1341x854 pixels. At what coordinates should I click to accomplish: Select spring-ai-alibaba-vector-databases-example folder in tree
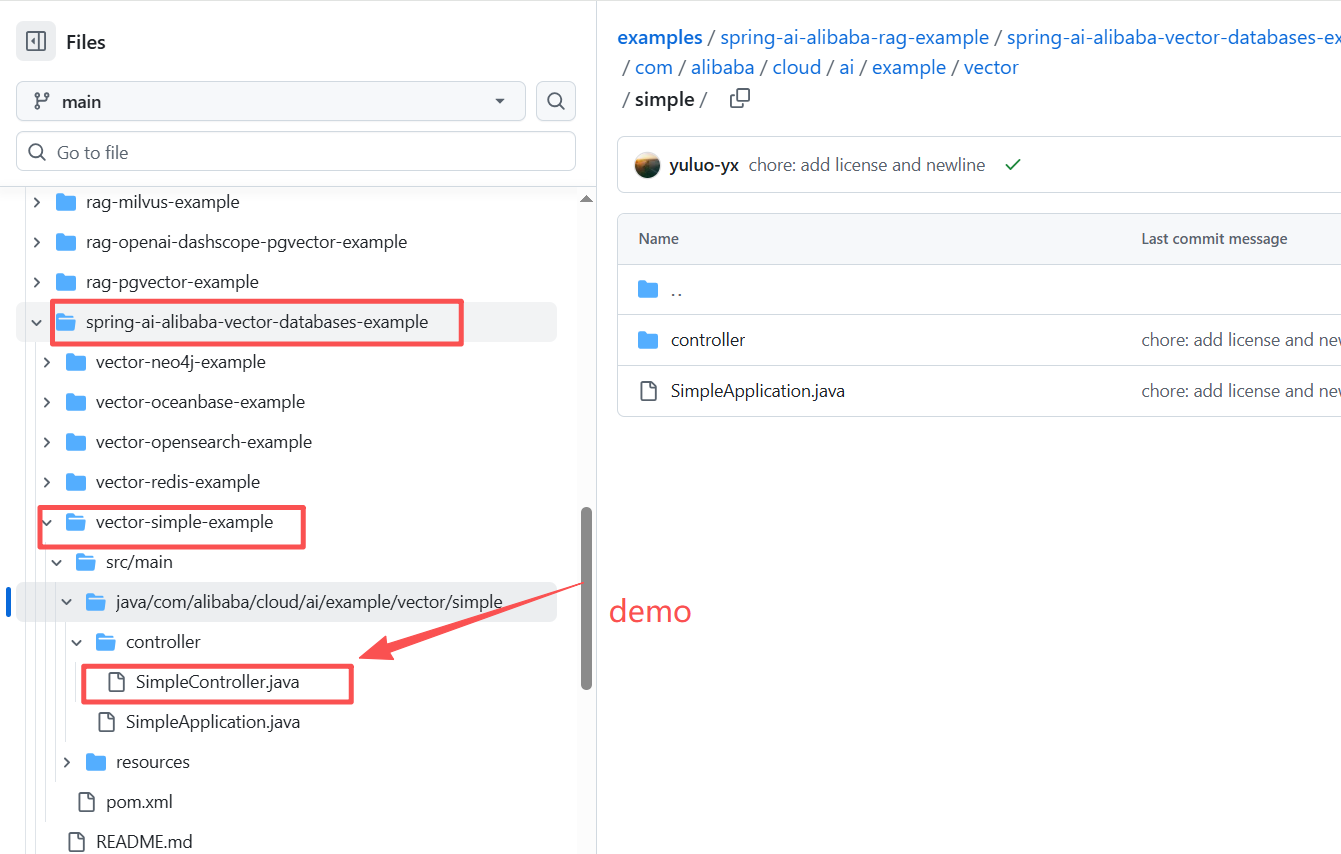pyautogui.click(x=257, y=322)
